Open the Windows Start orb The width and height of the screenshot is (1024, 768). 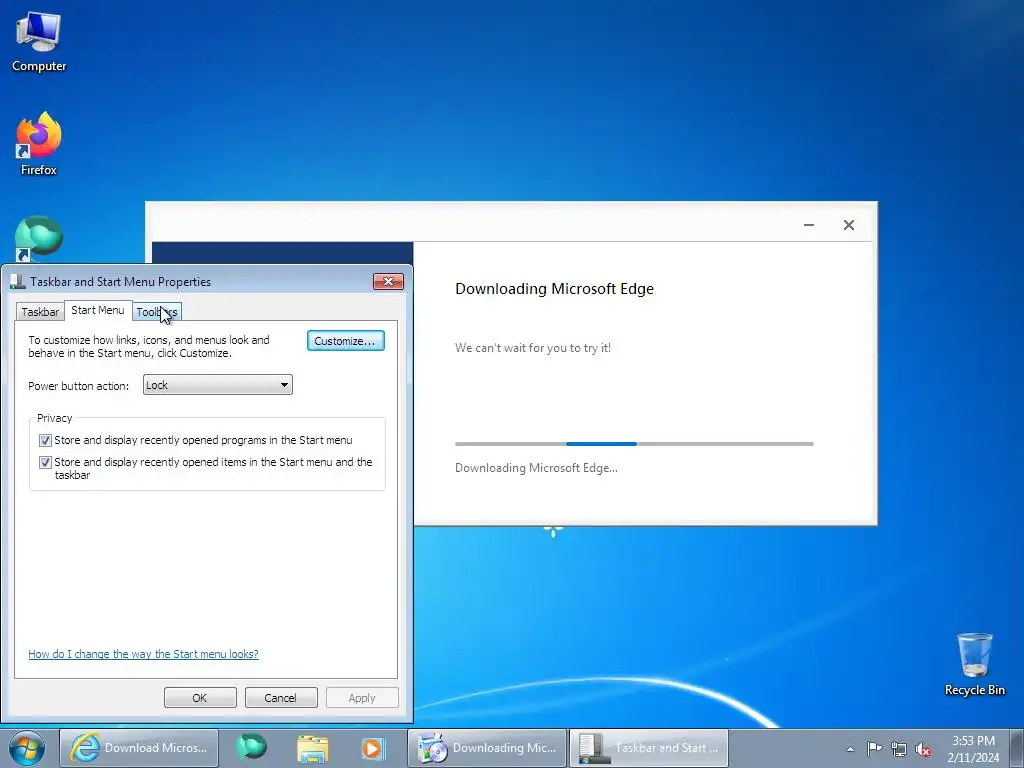(27, 748)
